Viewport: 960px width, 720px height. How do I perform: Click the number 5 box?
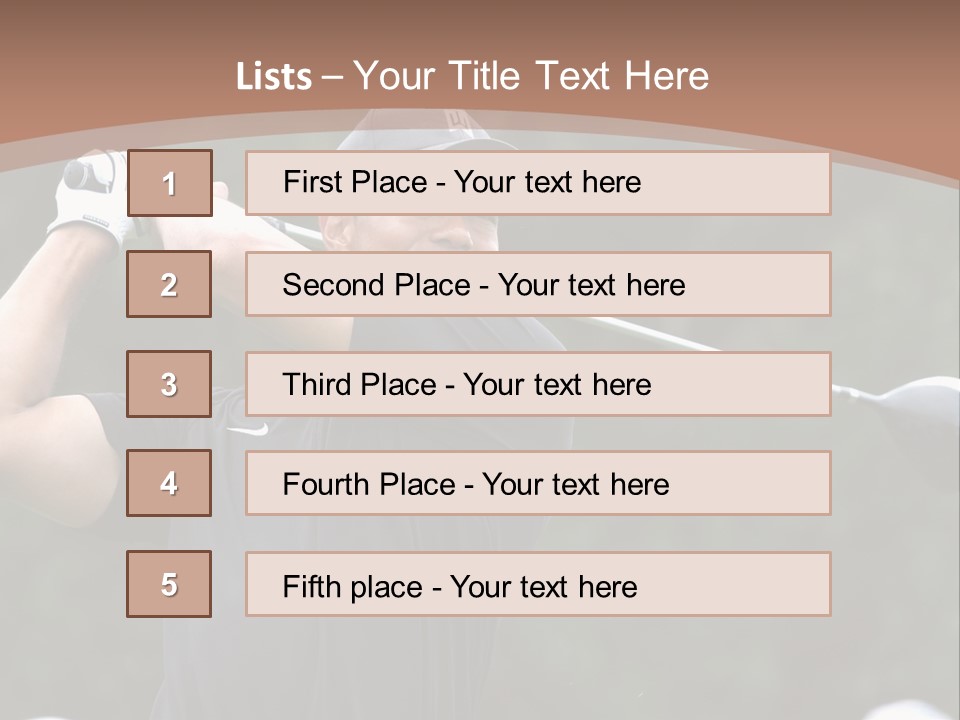pos(169,584)
